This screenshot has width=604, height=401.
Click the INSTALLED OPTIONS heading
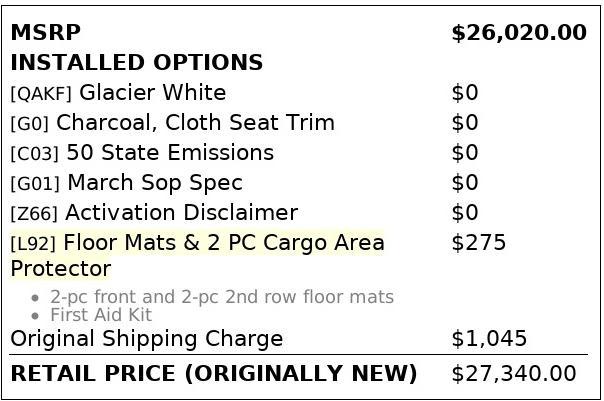point(136,63)
